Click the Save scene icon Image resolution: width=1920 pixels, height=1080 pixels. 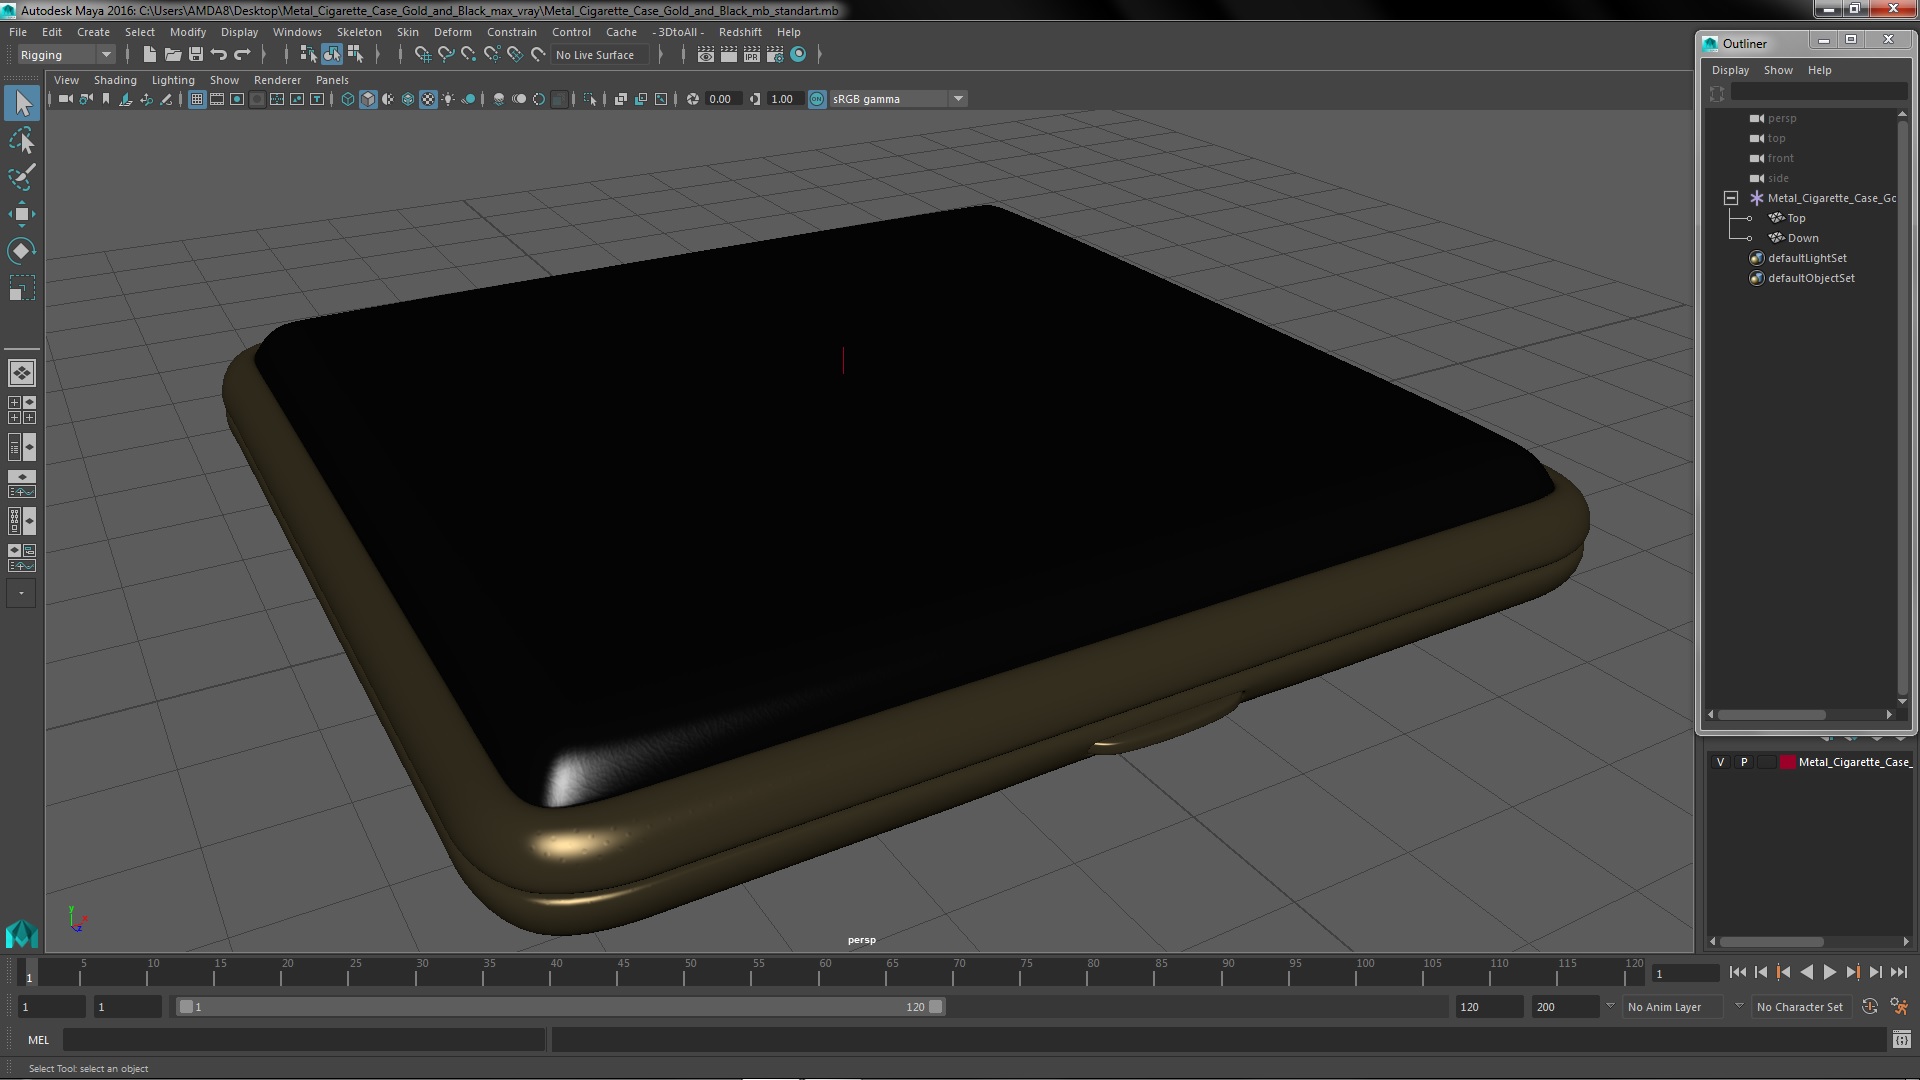click(x=196, y=55)
